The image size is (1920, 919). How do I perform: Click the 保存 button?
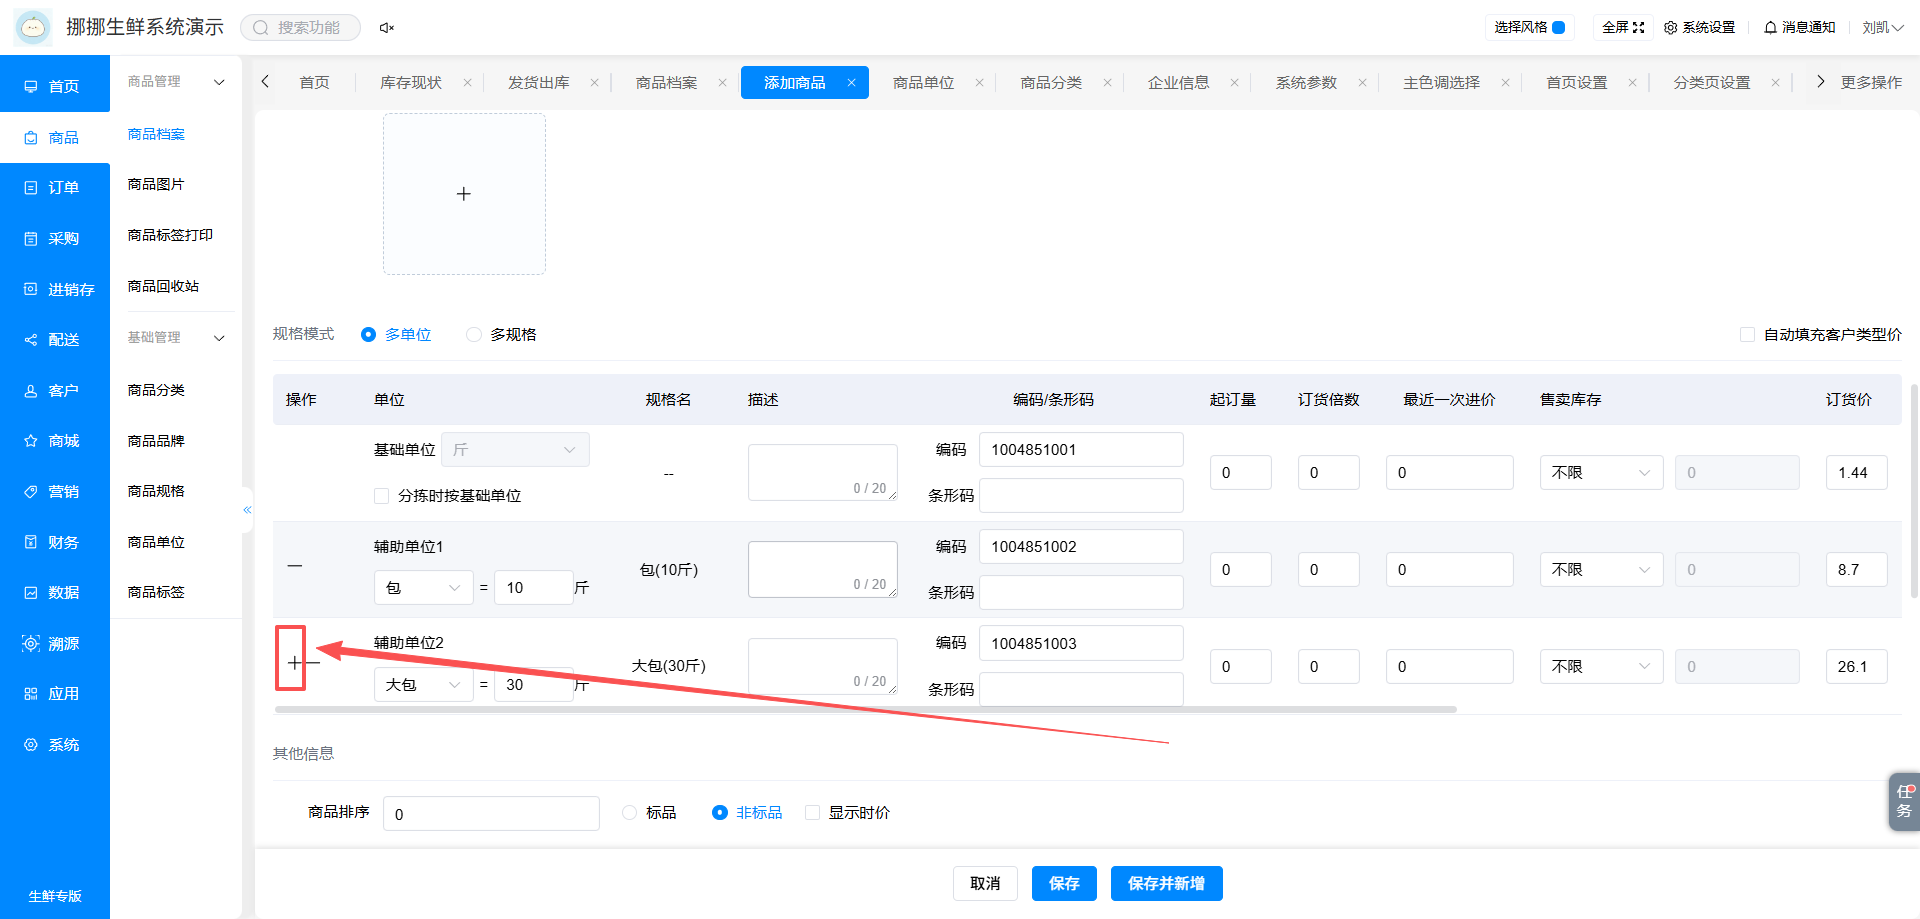[x=1064, y=884]
